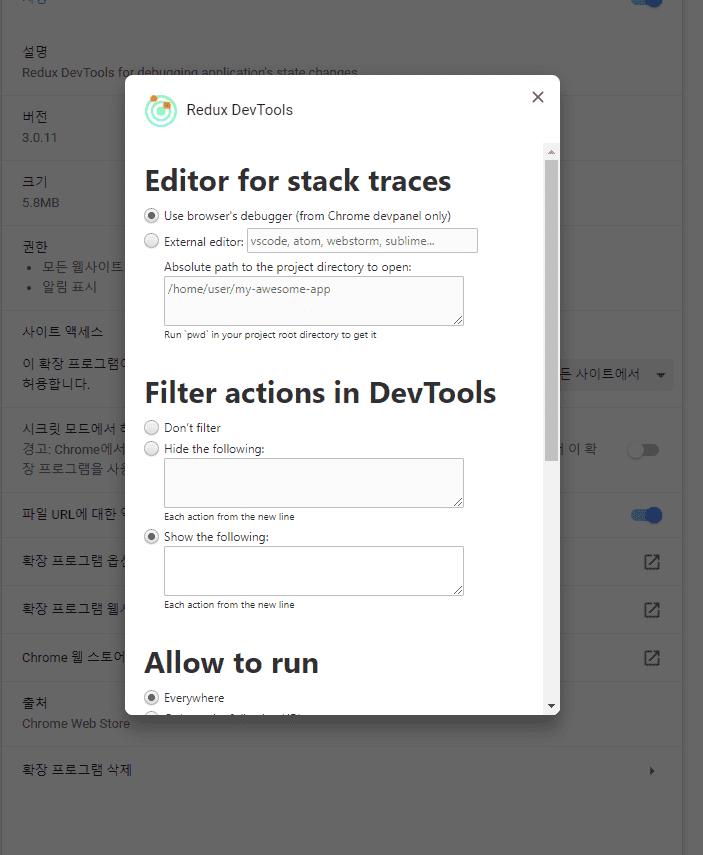Viewport: 703px width, 855px height.
Task: Click the Absolute path to the project directory label
Action: pos(287,267)
